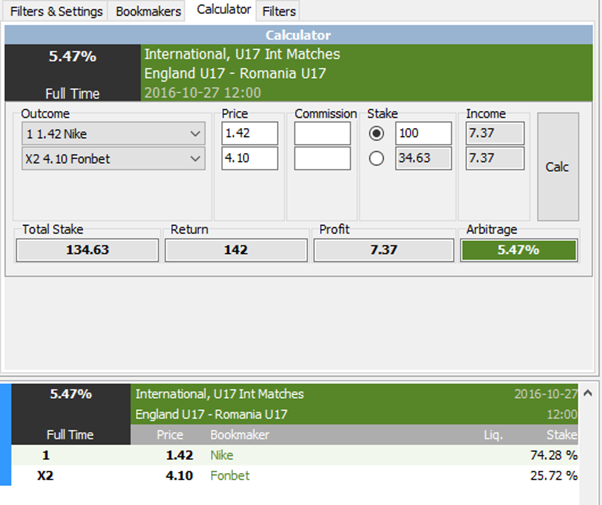The width and height of the screenshot is (602, 505).
Task: Select the radio button beside stake 34.63
Action: click(x=376, y=158)
